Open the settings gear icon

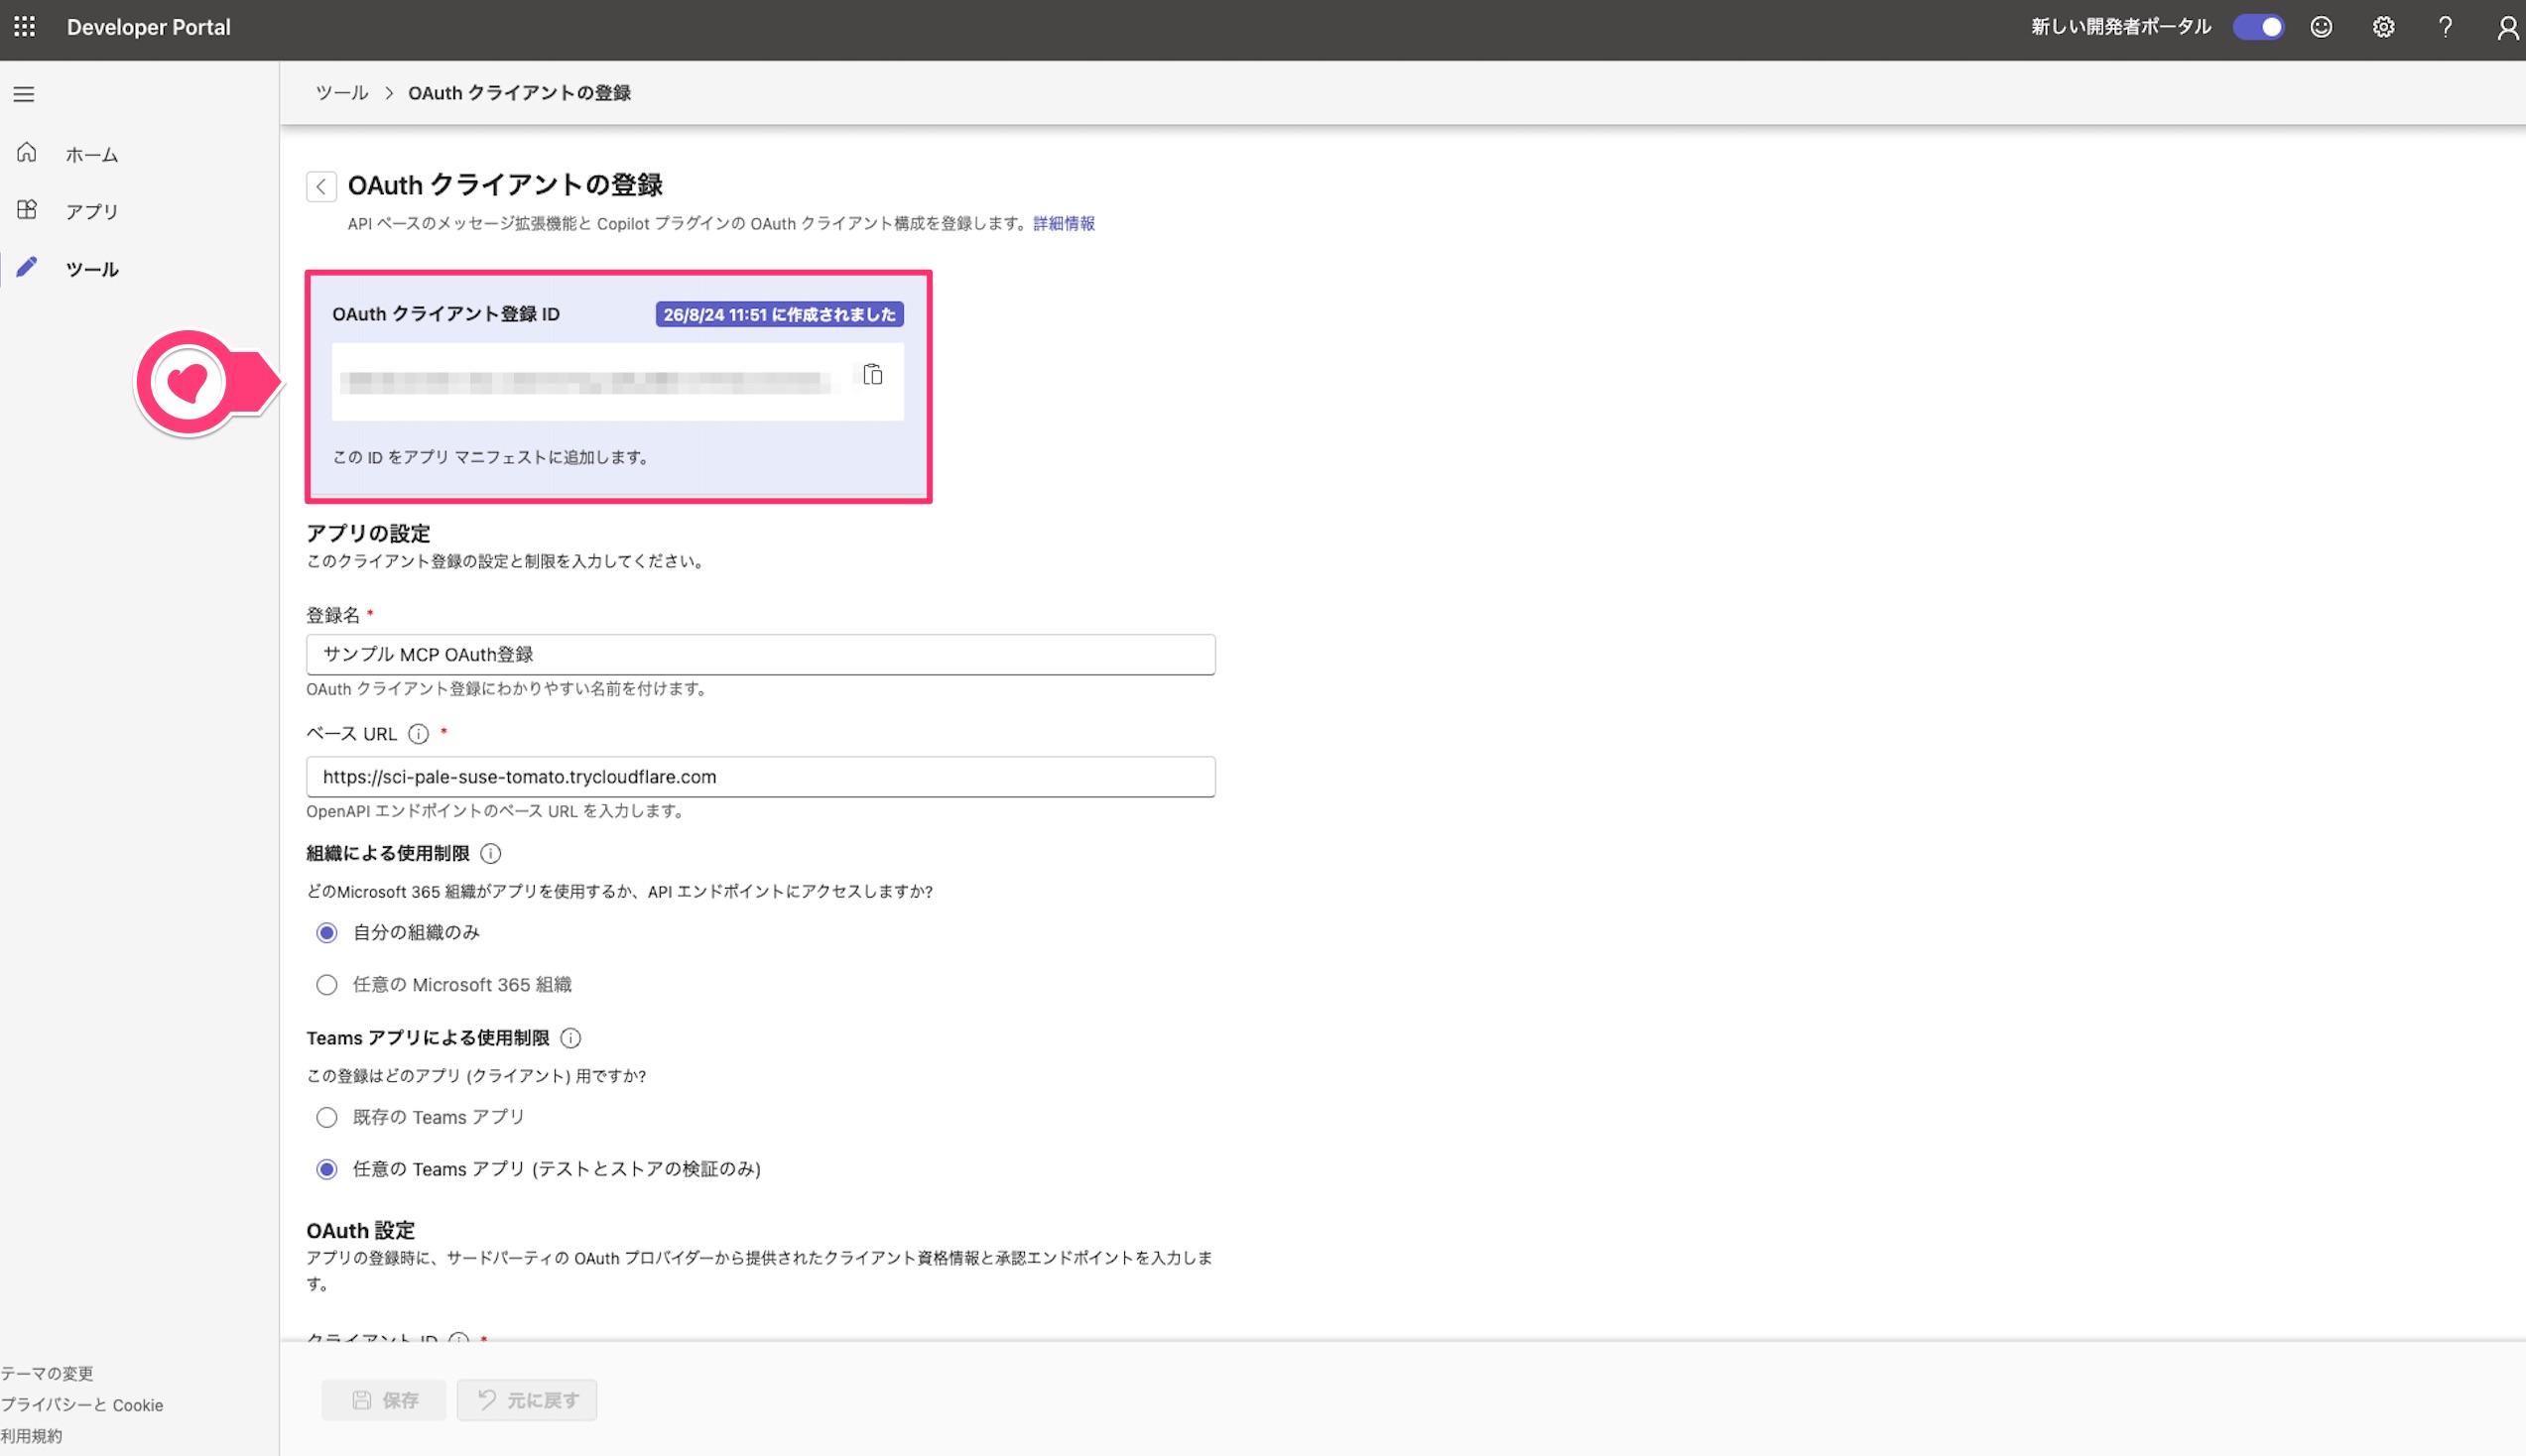coord(2383,27)
